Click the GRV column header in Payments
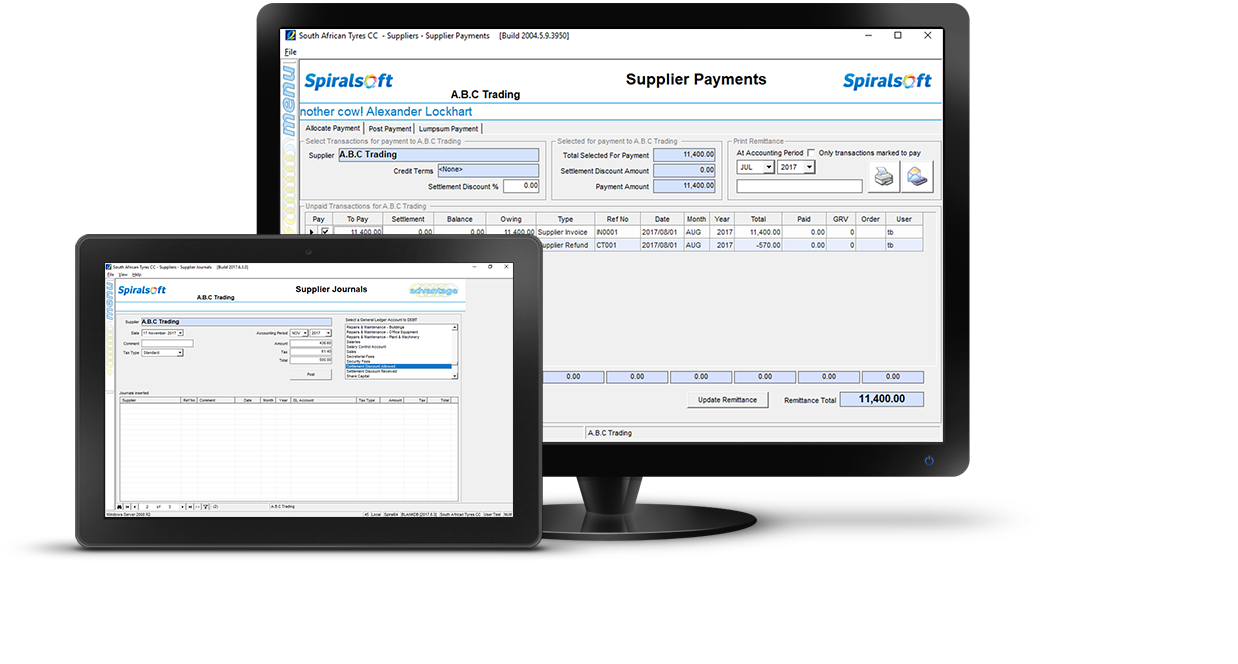 click(x=841, y=218)
